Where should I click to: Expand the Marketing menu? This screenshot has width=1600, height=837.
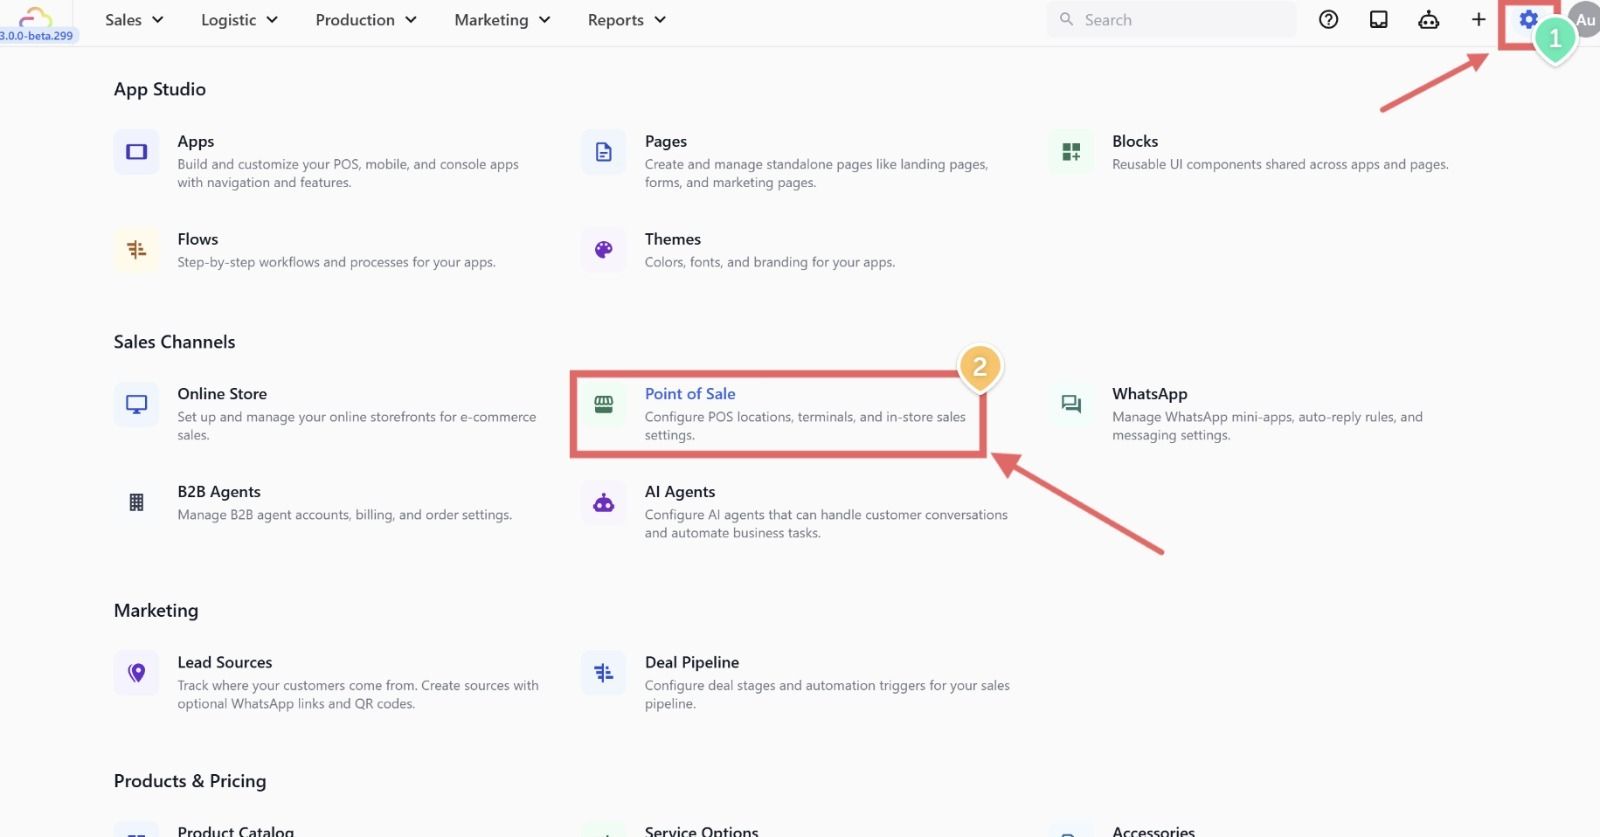pos(502,20)
